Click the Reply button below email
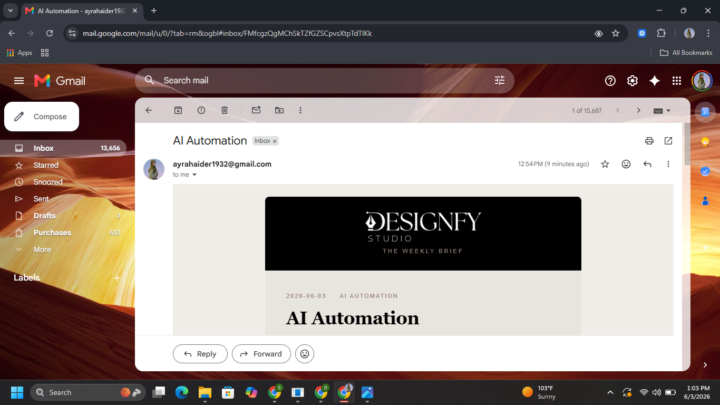Viewport: 720px width, 405px height. coord(200,354)
